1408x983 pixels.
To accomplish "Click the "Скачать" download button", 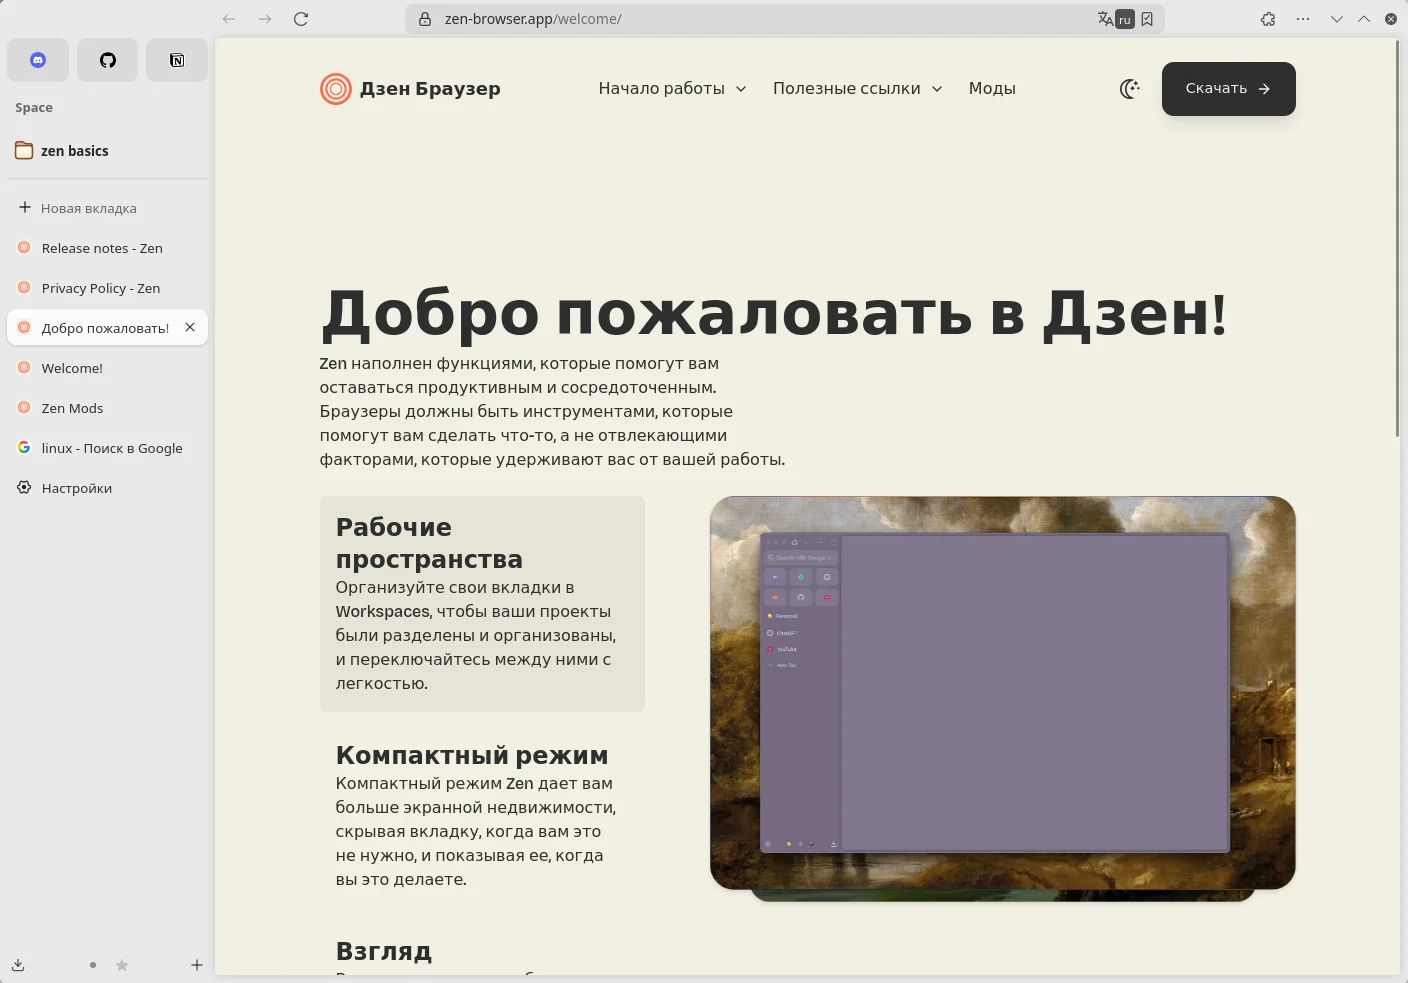I will [1228, 89].
